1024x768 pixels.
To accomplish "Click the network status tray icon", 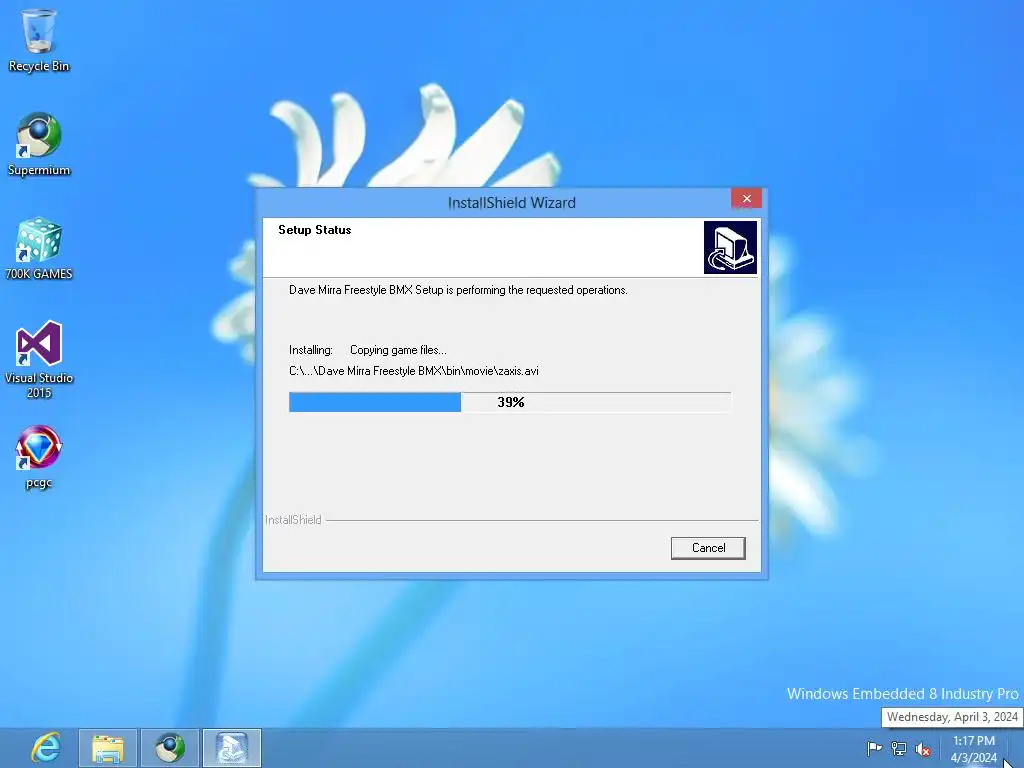I will [x=899, y=748].
